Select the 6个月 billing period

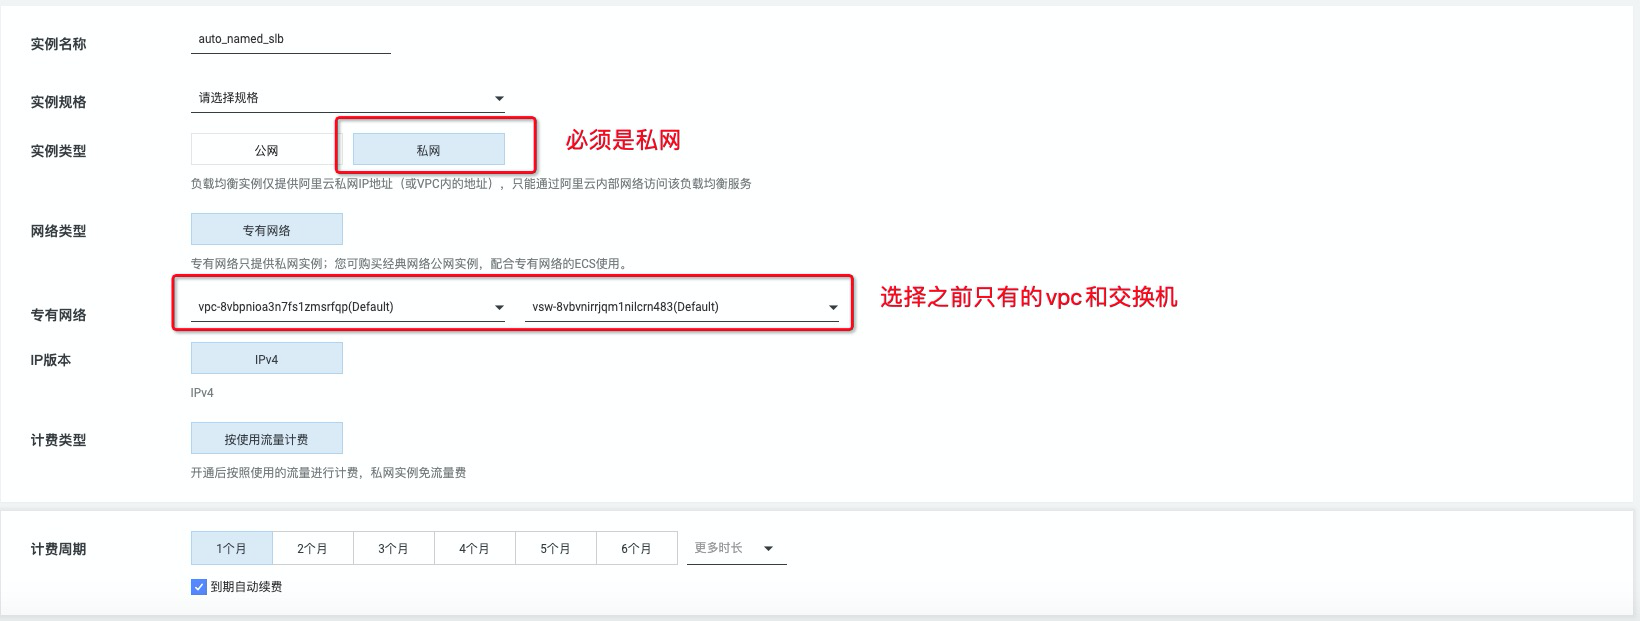636,548
